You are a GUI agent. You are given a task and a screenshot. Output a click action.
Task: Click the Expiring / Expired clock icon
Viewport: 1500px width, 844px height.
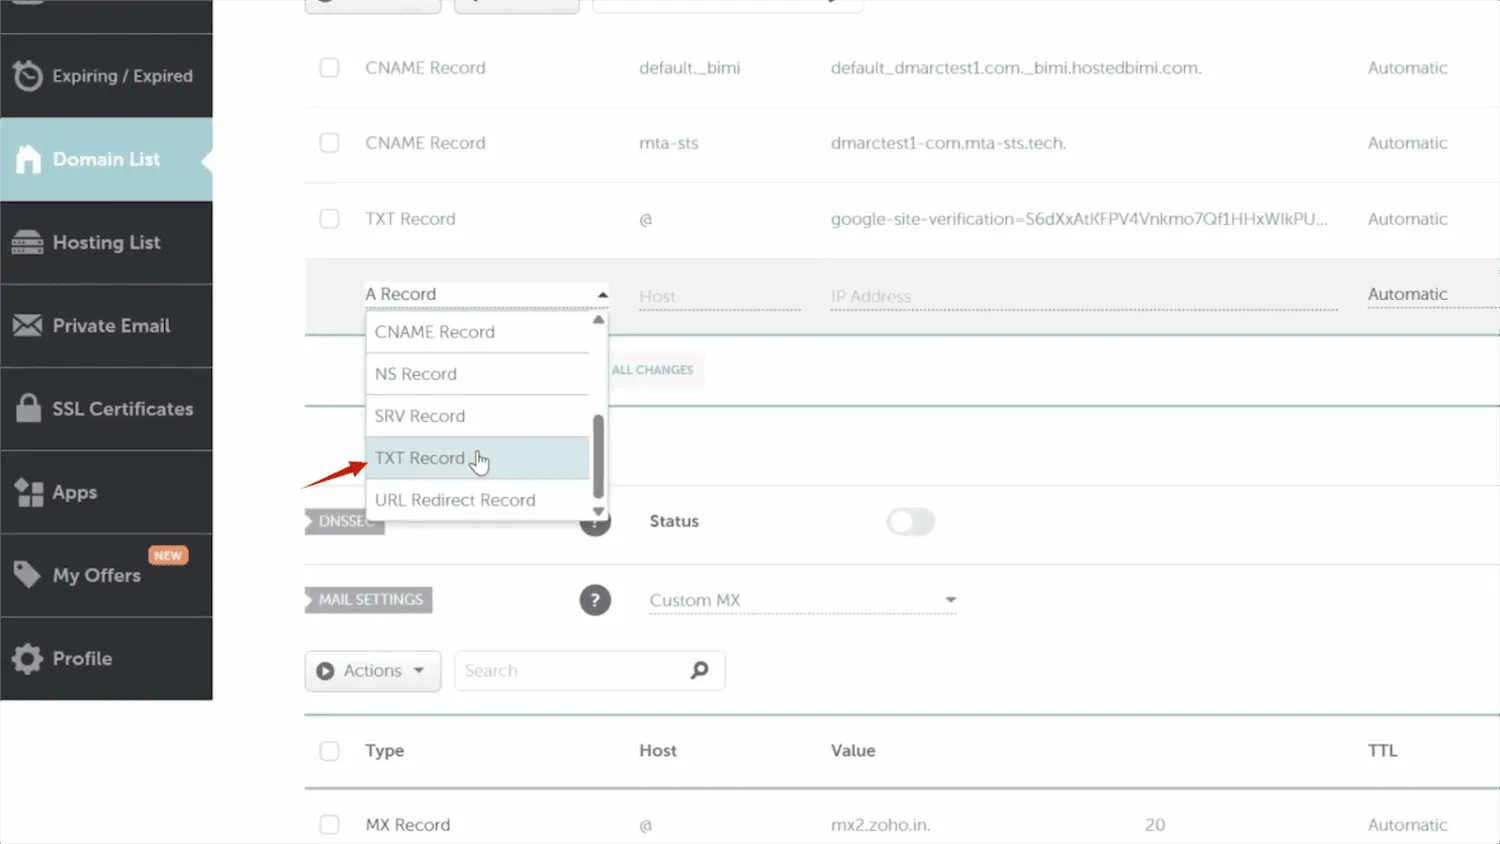pyautogui.click(x=28, y=76)
